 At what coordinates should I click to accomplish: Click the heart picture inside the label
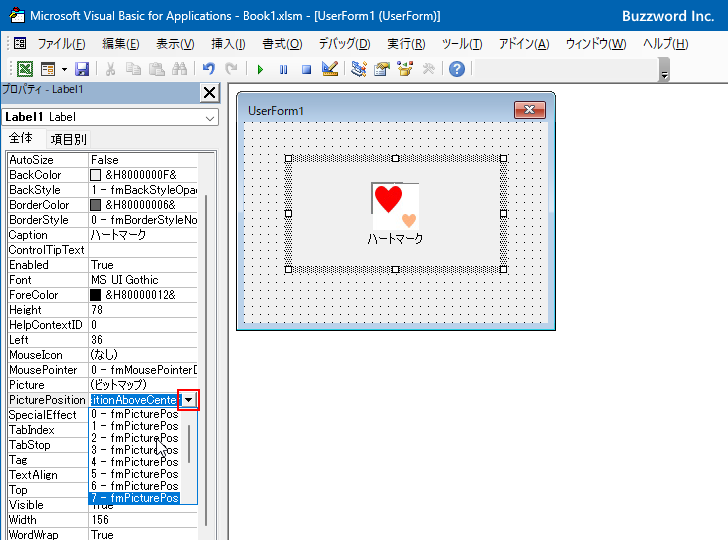(x=395, y=205)
